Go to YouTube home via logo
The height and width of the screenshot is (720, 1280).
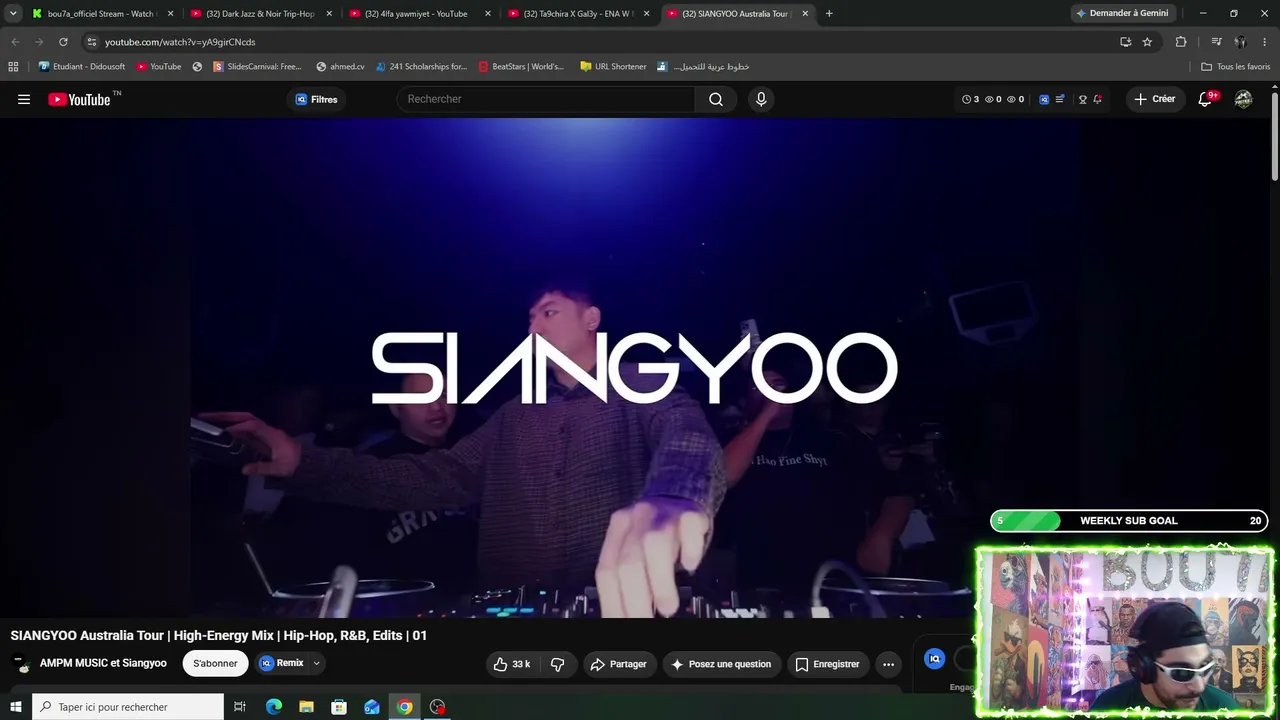79,99
